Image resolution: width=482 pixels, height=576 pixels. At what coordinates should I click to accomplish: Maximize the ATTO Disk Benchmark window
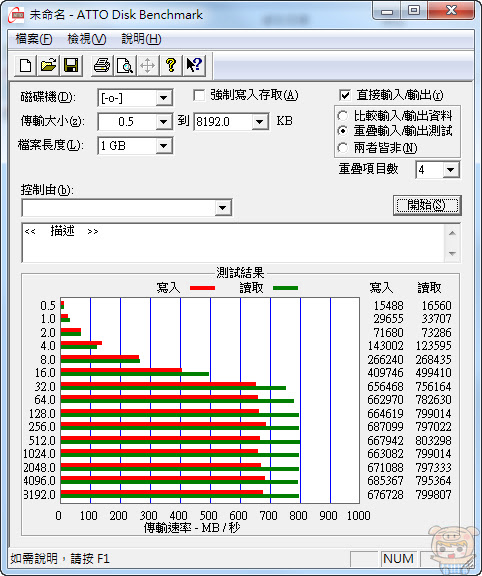click(x=414, y=11)
